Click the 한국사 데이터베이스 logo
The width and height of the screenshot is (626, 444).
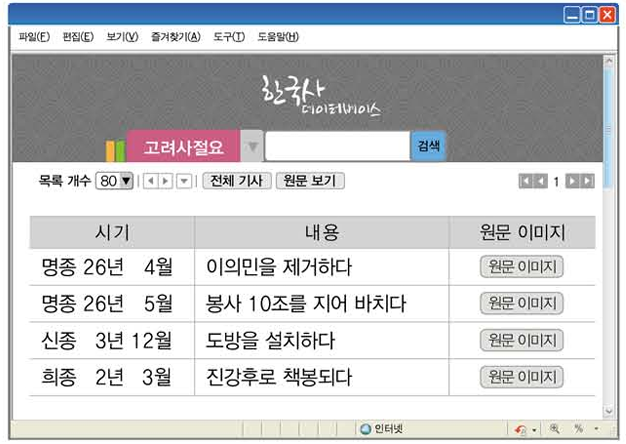(316, 95)
